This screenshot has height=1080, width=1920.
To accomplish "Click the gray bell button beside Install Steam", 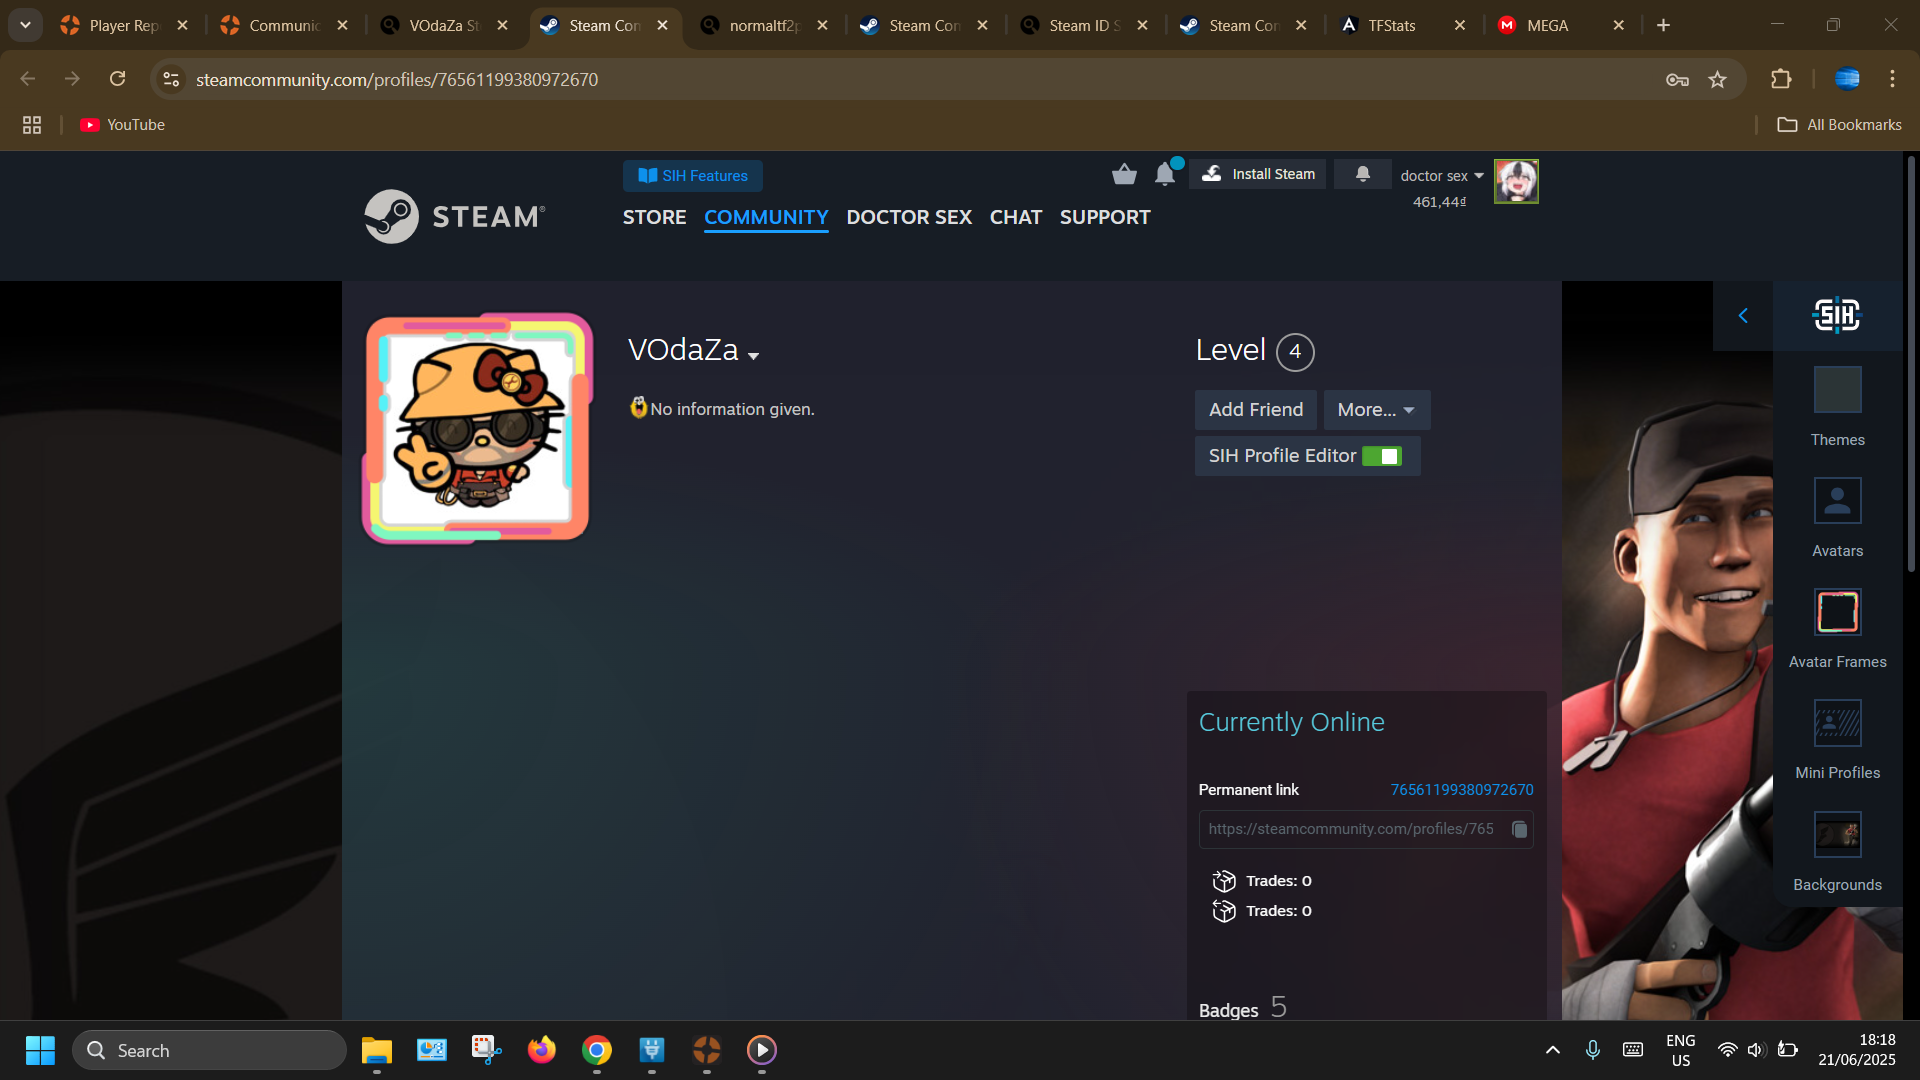I will point(1362,174).
